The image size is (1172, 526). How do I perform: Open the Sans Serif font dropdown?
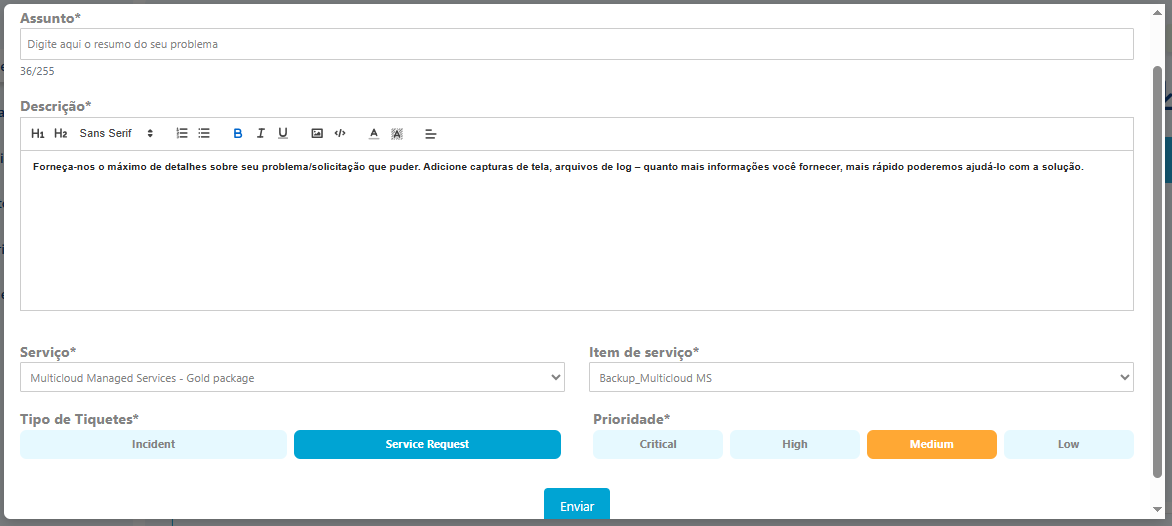coord(116,134)
